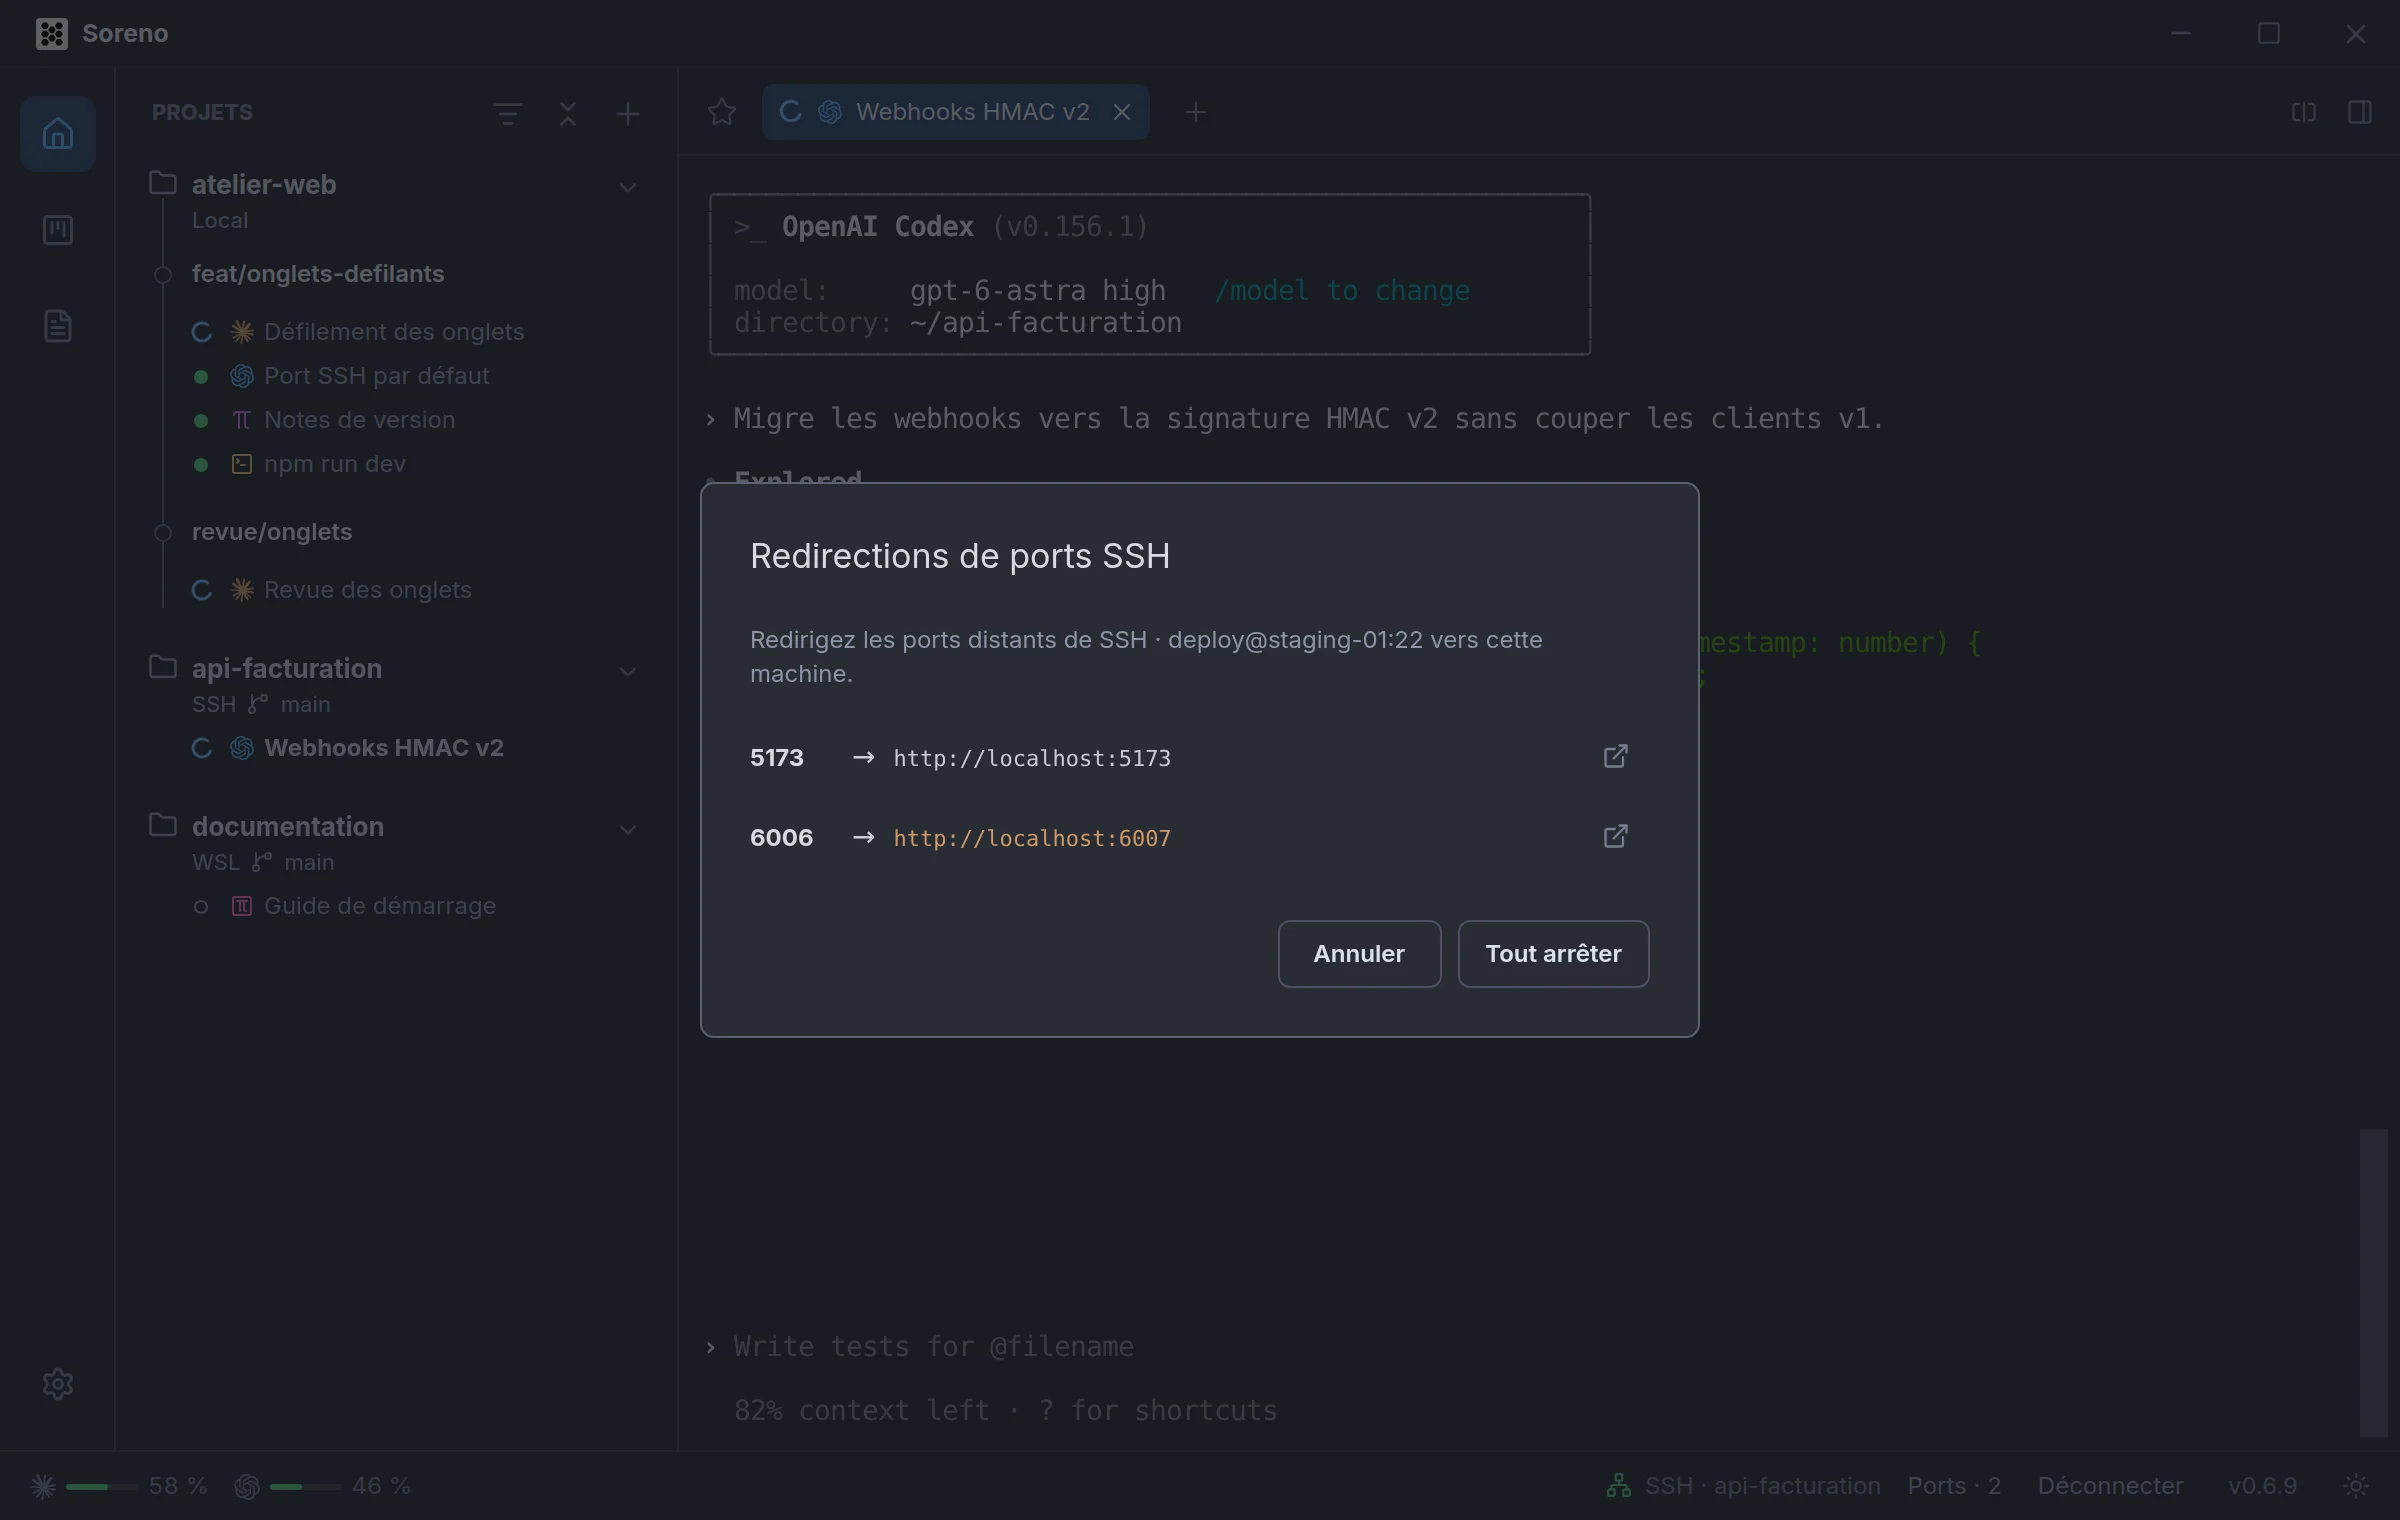The width and height of the screenshot is (2400, 1520).
Task: Collapse all projects icon
Action: 568,113
